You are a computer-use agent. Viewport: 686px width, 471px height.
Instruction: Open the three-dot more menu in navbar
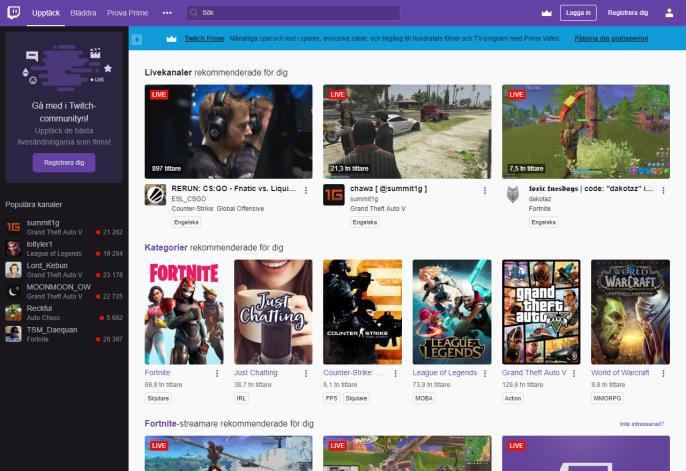(167, 13)
